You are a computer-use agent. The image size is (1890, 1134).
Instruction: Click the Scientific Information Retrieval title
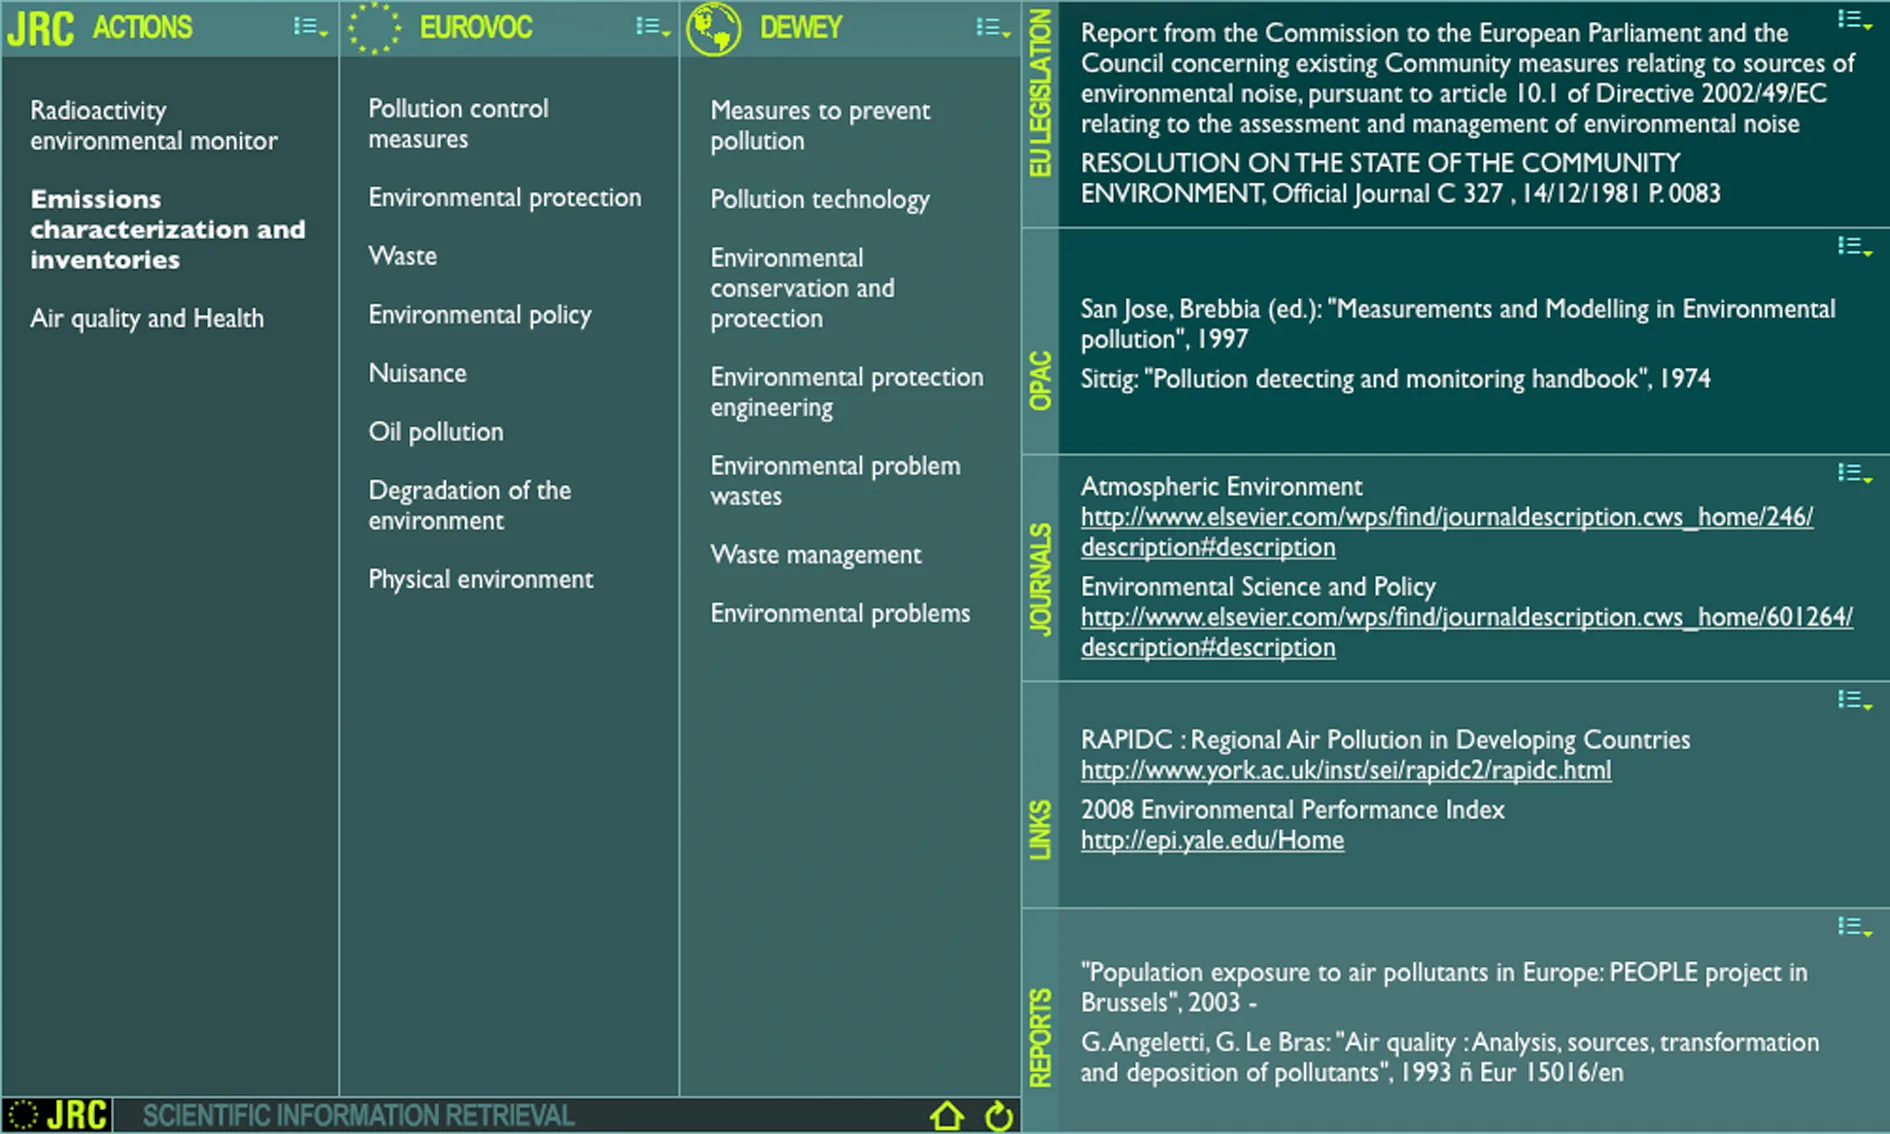[358, 1116]
